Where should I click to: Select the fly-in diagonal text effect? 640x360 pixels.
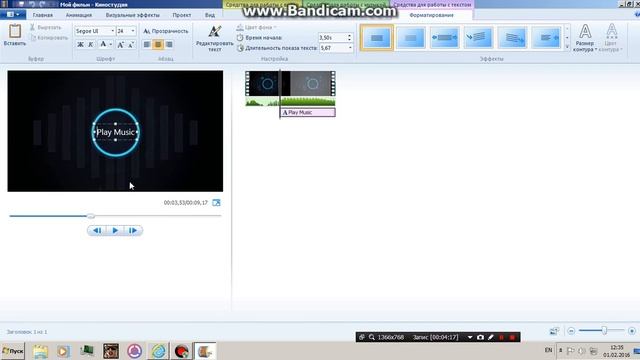tap(478, 38)
